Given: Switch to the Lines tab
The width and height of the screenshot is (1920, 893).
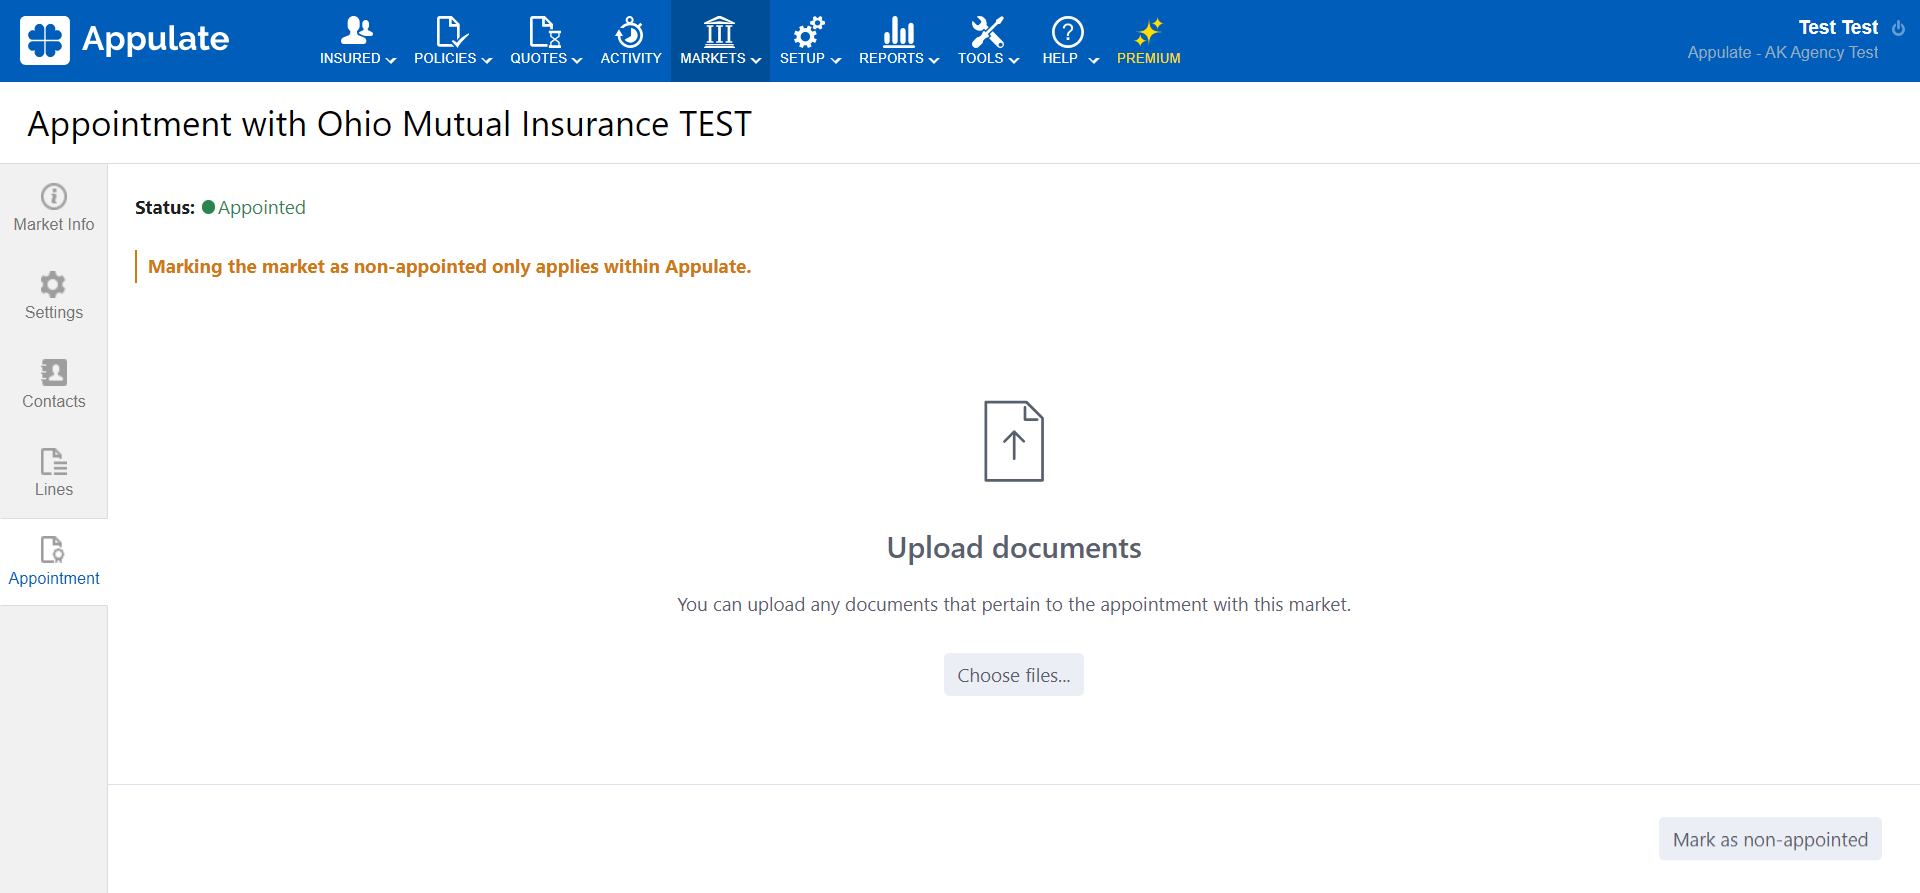Looking at the screenshot, I should coord(54,473).
